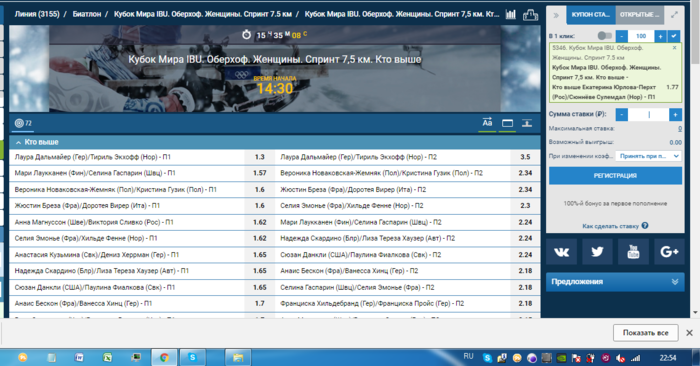Decrease the one-click amount of 100
Screen dimensions: 700x366
pyautogui.click(x=621, y=36)
